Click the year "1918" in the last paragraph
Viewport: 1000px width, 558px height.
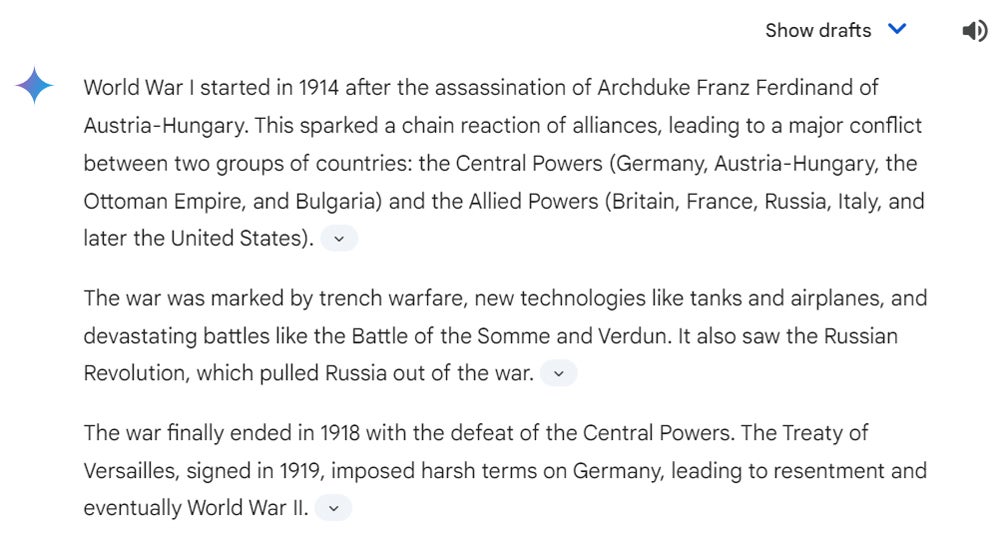tap(340, 433)
